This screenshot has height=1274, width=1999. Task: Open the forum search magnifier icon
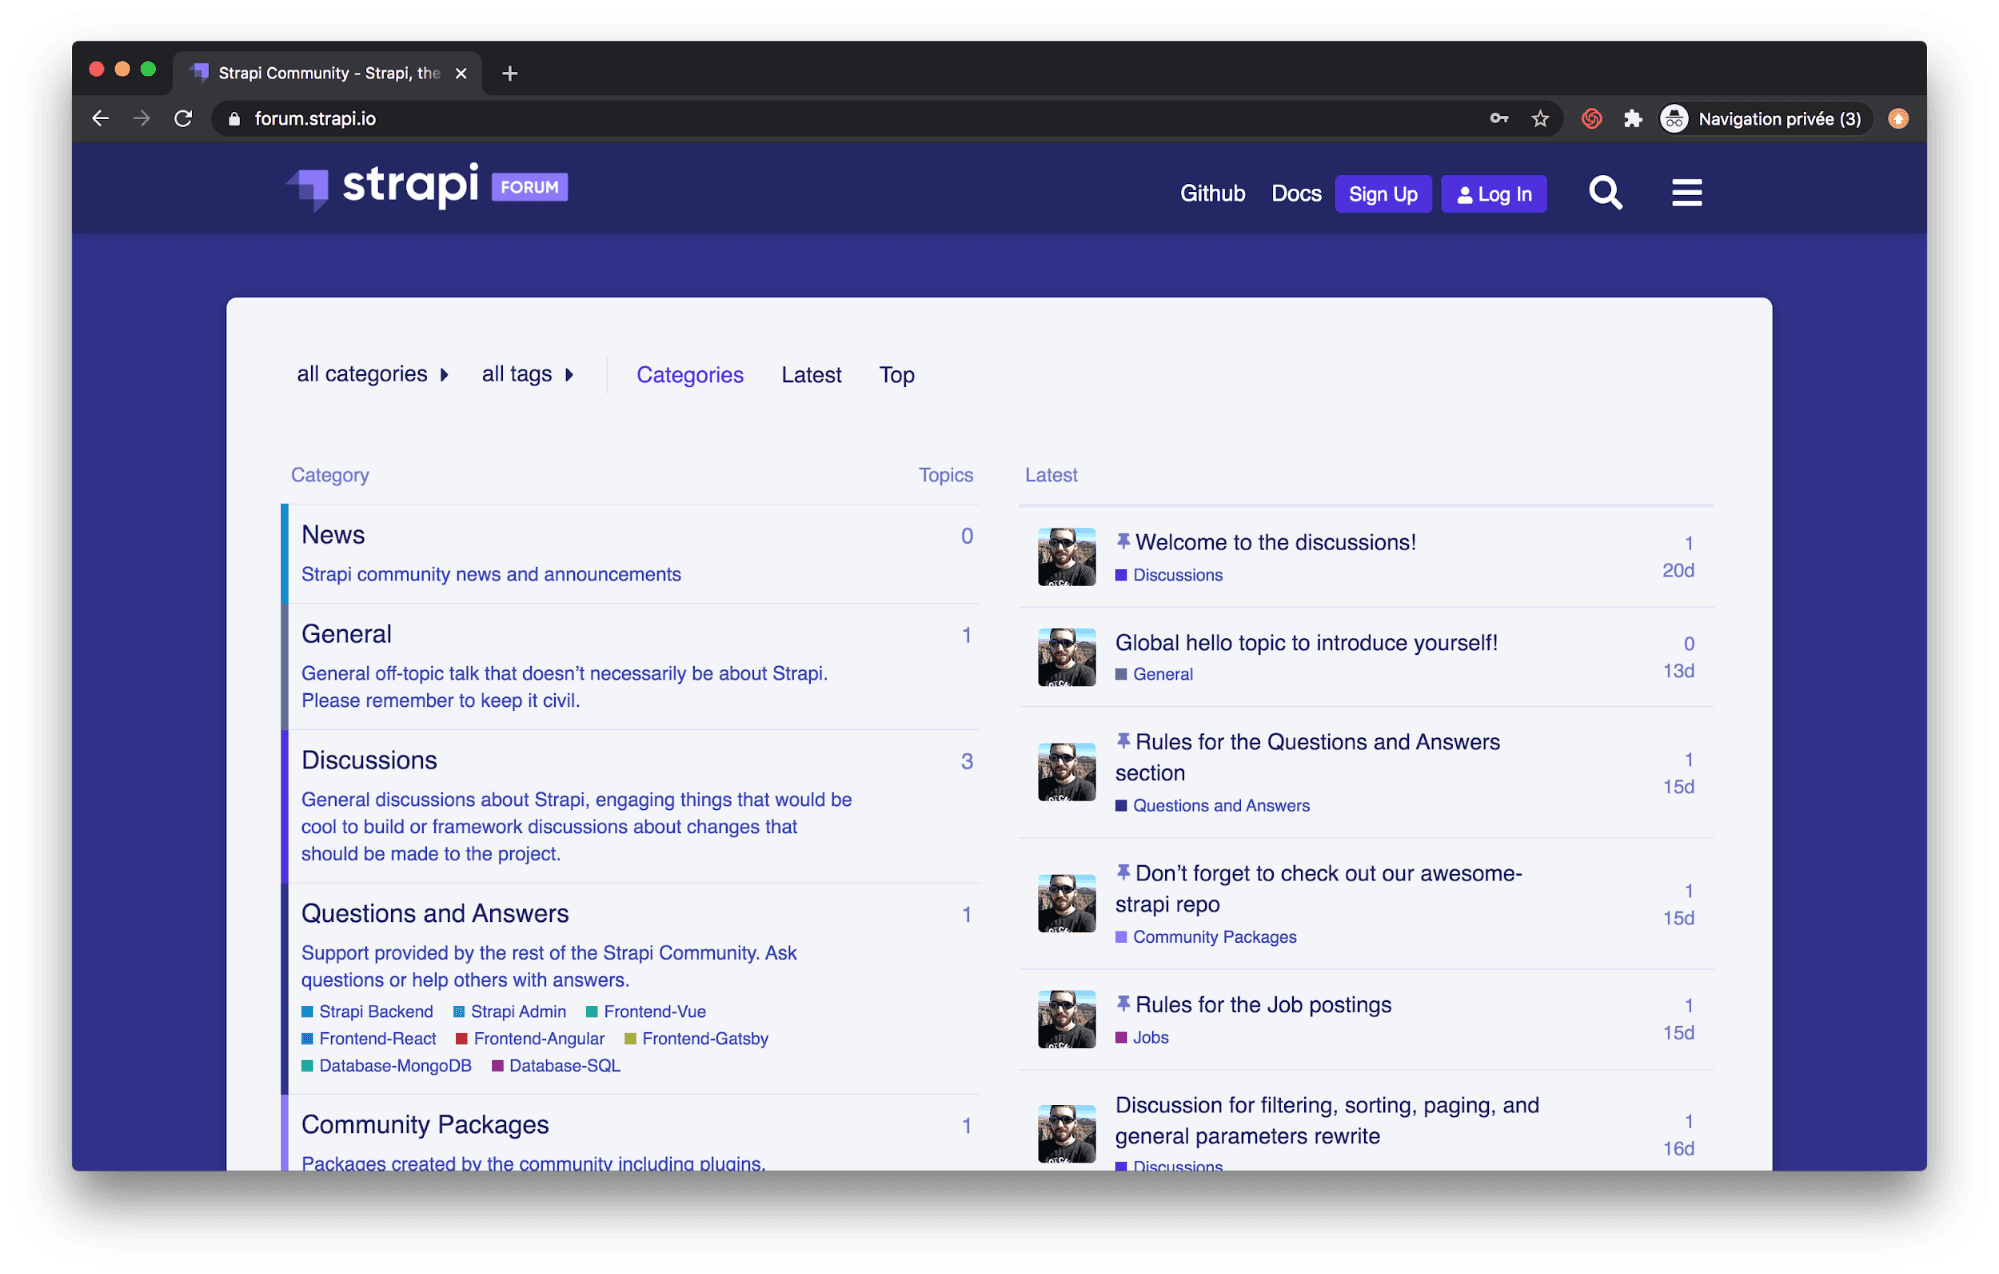pyautogui.click(x=1605, y=192)
